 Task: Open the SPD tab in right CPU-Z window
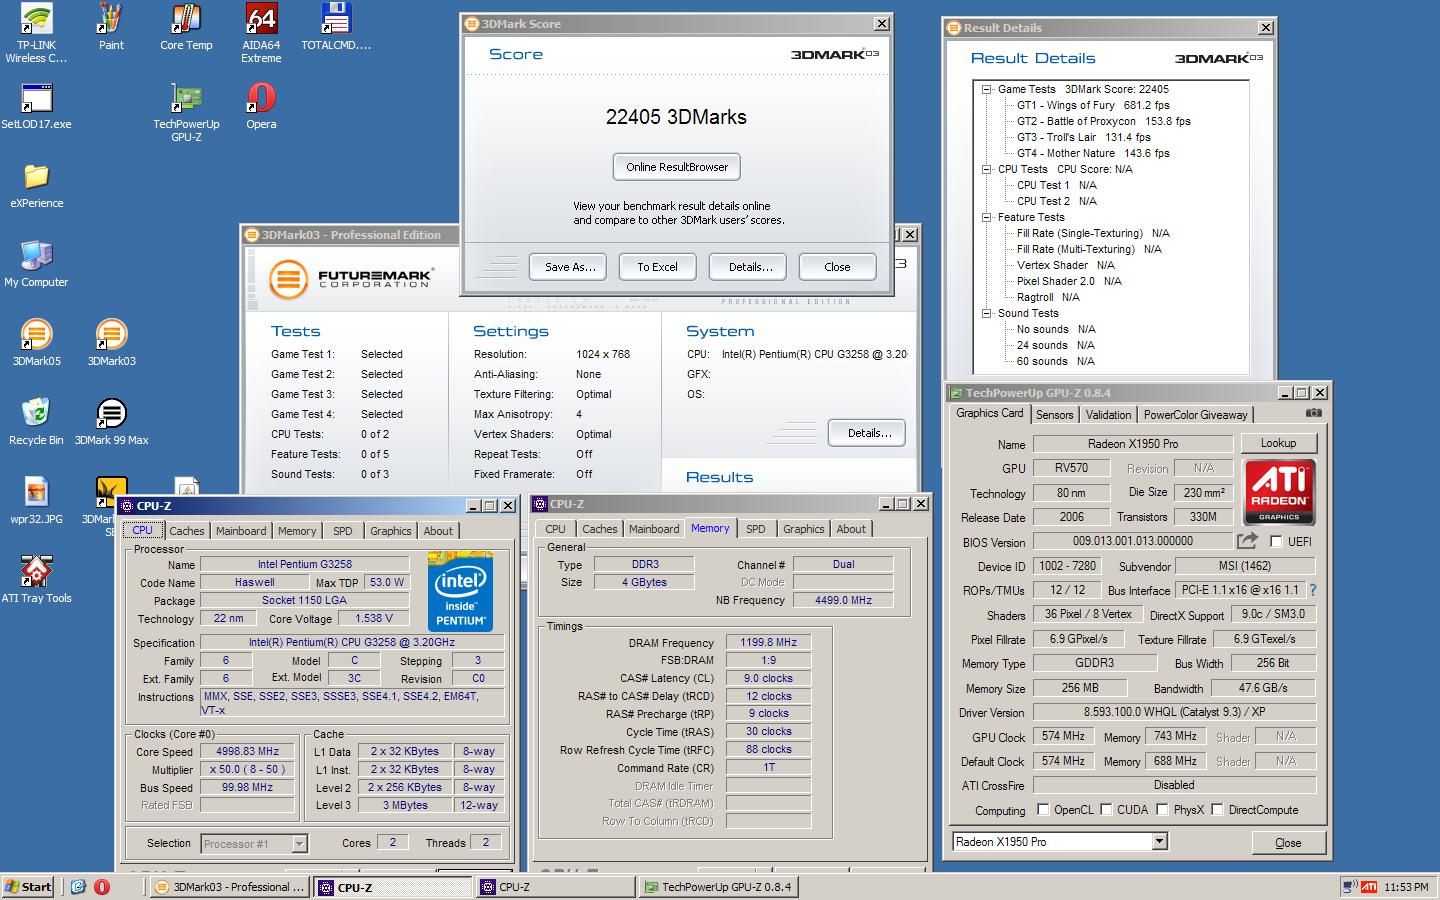coord(756,529)
